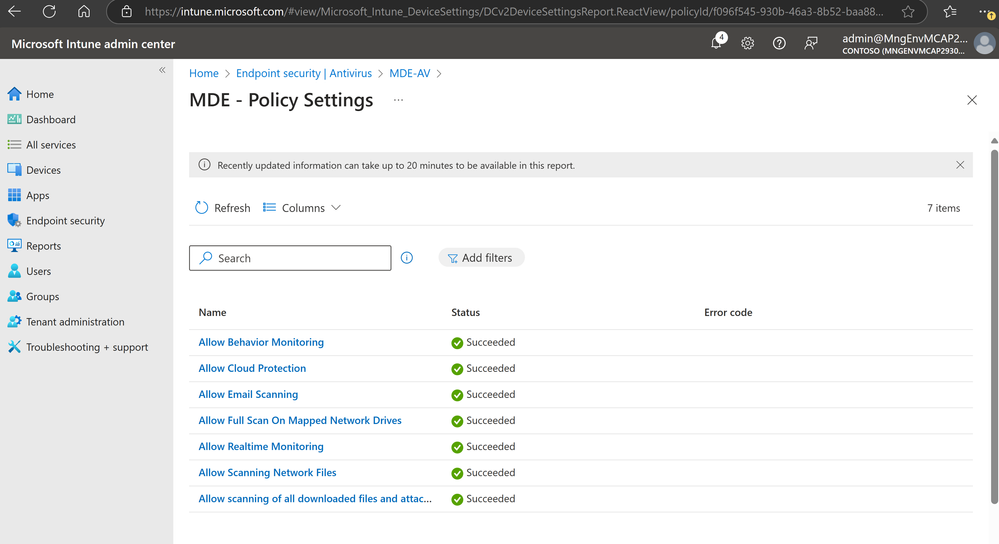Refresh the policy settings report

222,208
